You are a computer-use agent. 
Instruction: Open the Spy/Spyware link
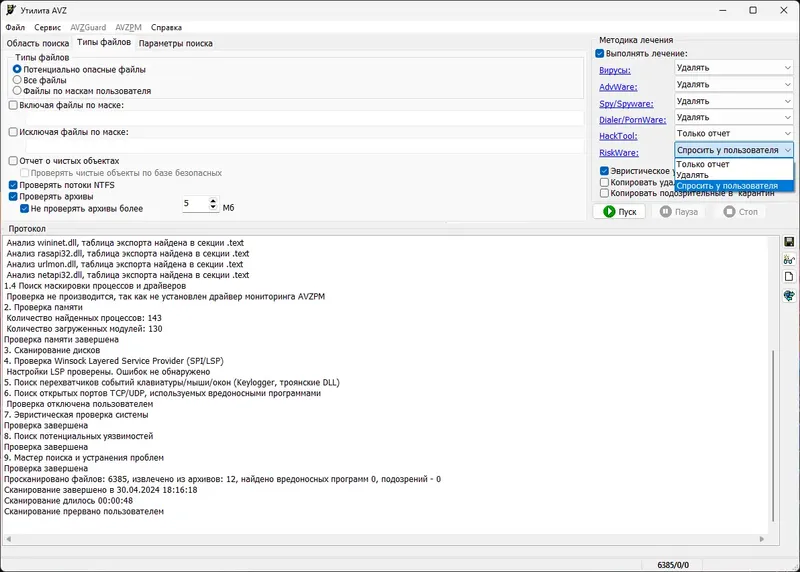coord(626,104)
